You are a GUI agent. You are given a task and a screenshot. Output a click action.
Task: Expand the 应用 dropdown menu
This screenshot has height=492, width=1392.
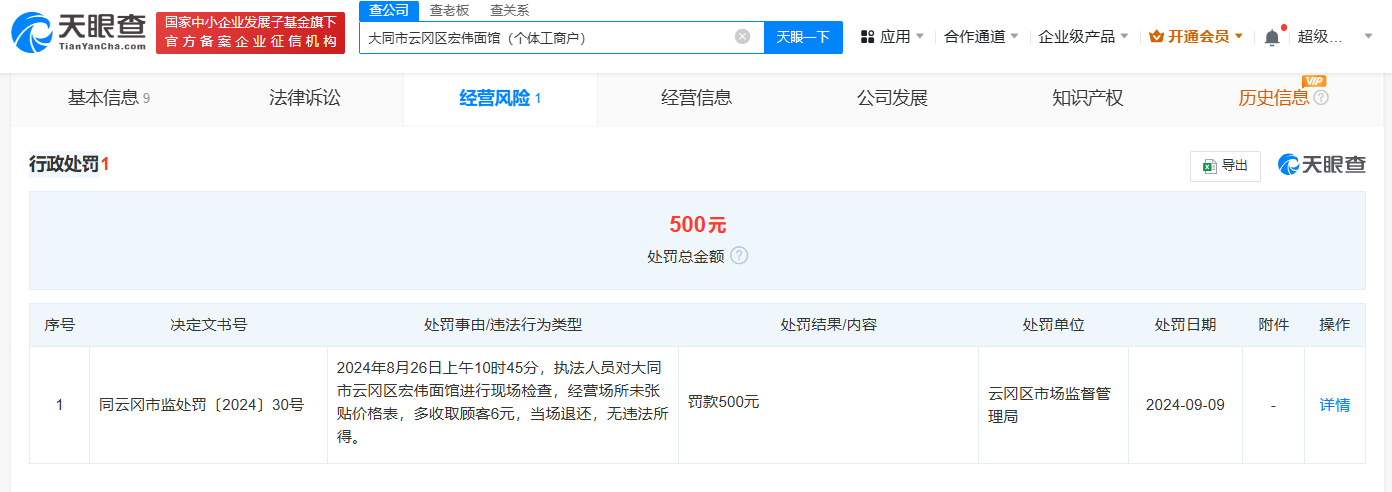(x=892, y=37)
